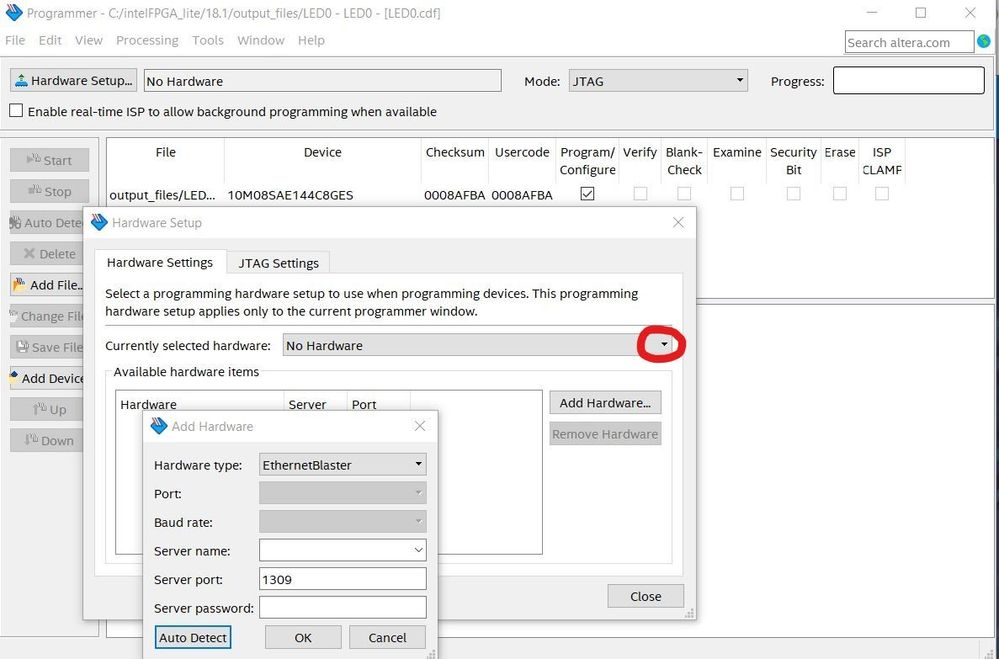Tick the ISP CLAMP checkbox in the device row
Screen dimensions: 999x659
882,193
